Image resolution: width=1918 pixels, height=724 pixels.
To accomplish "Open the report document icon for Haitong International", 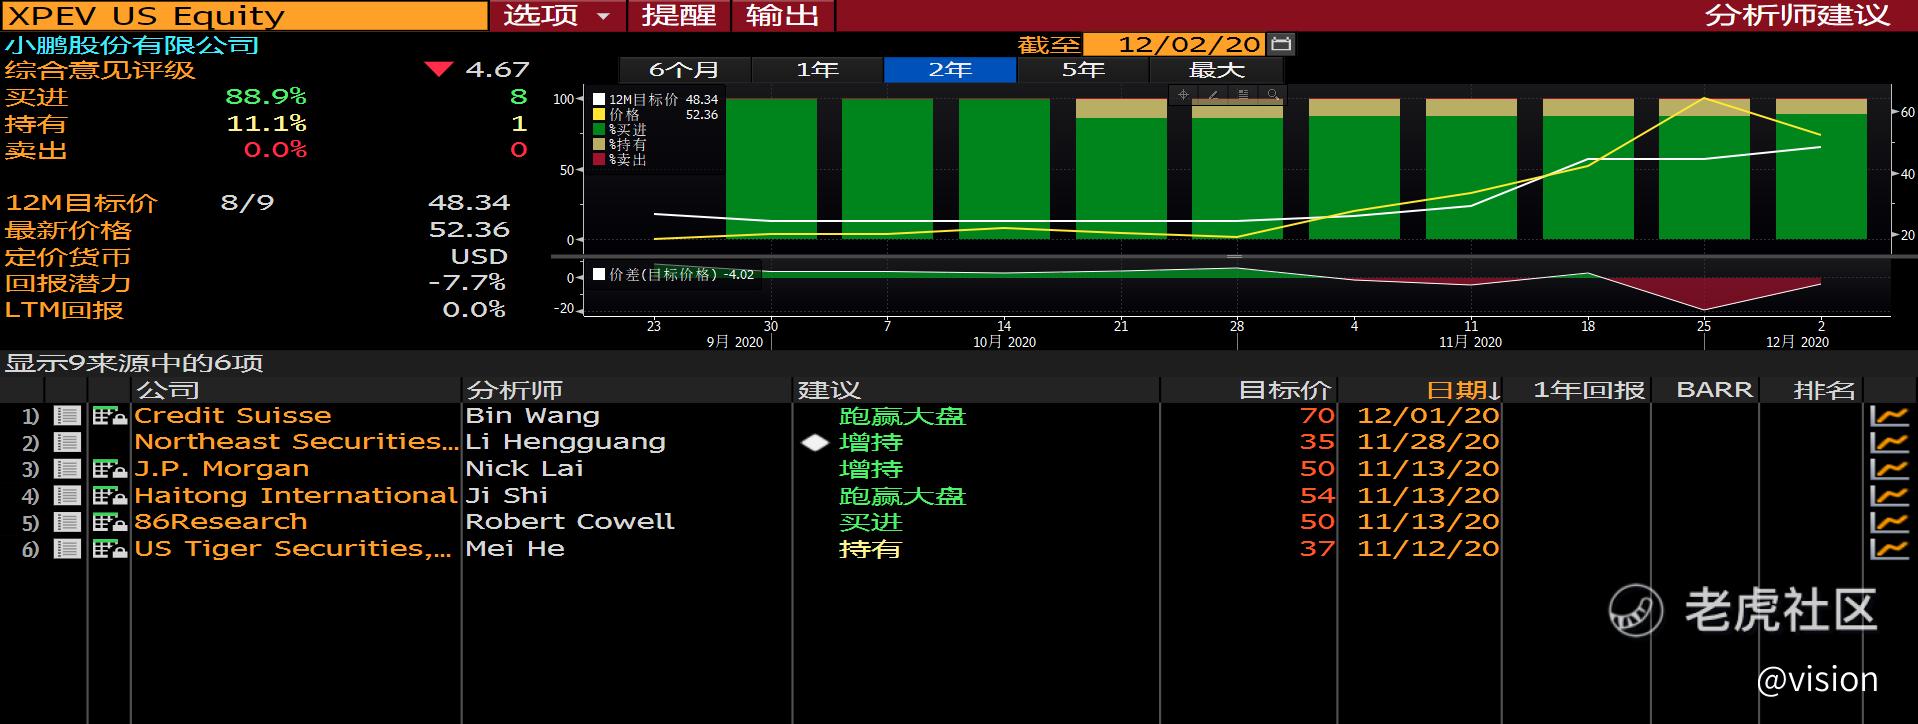I will (67, 496).
